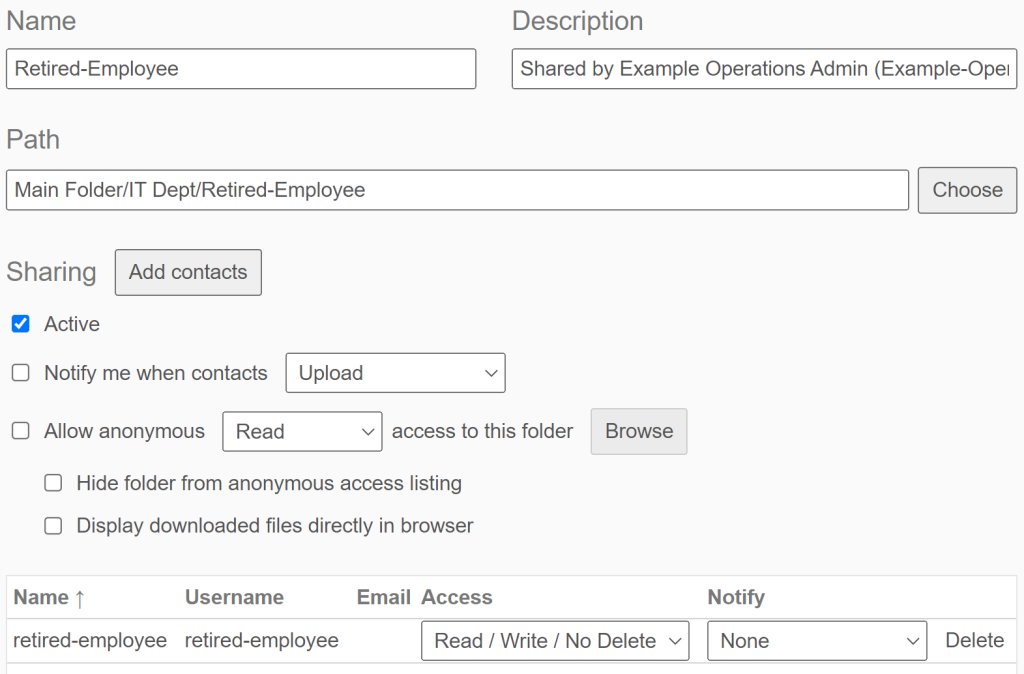Enable 'Hide folder from anonymous access listing'
The image size is (1024, 674).
click(x=53, y=483)
